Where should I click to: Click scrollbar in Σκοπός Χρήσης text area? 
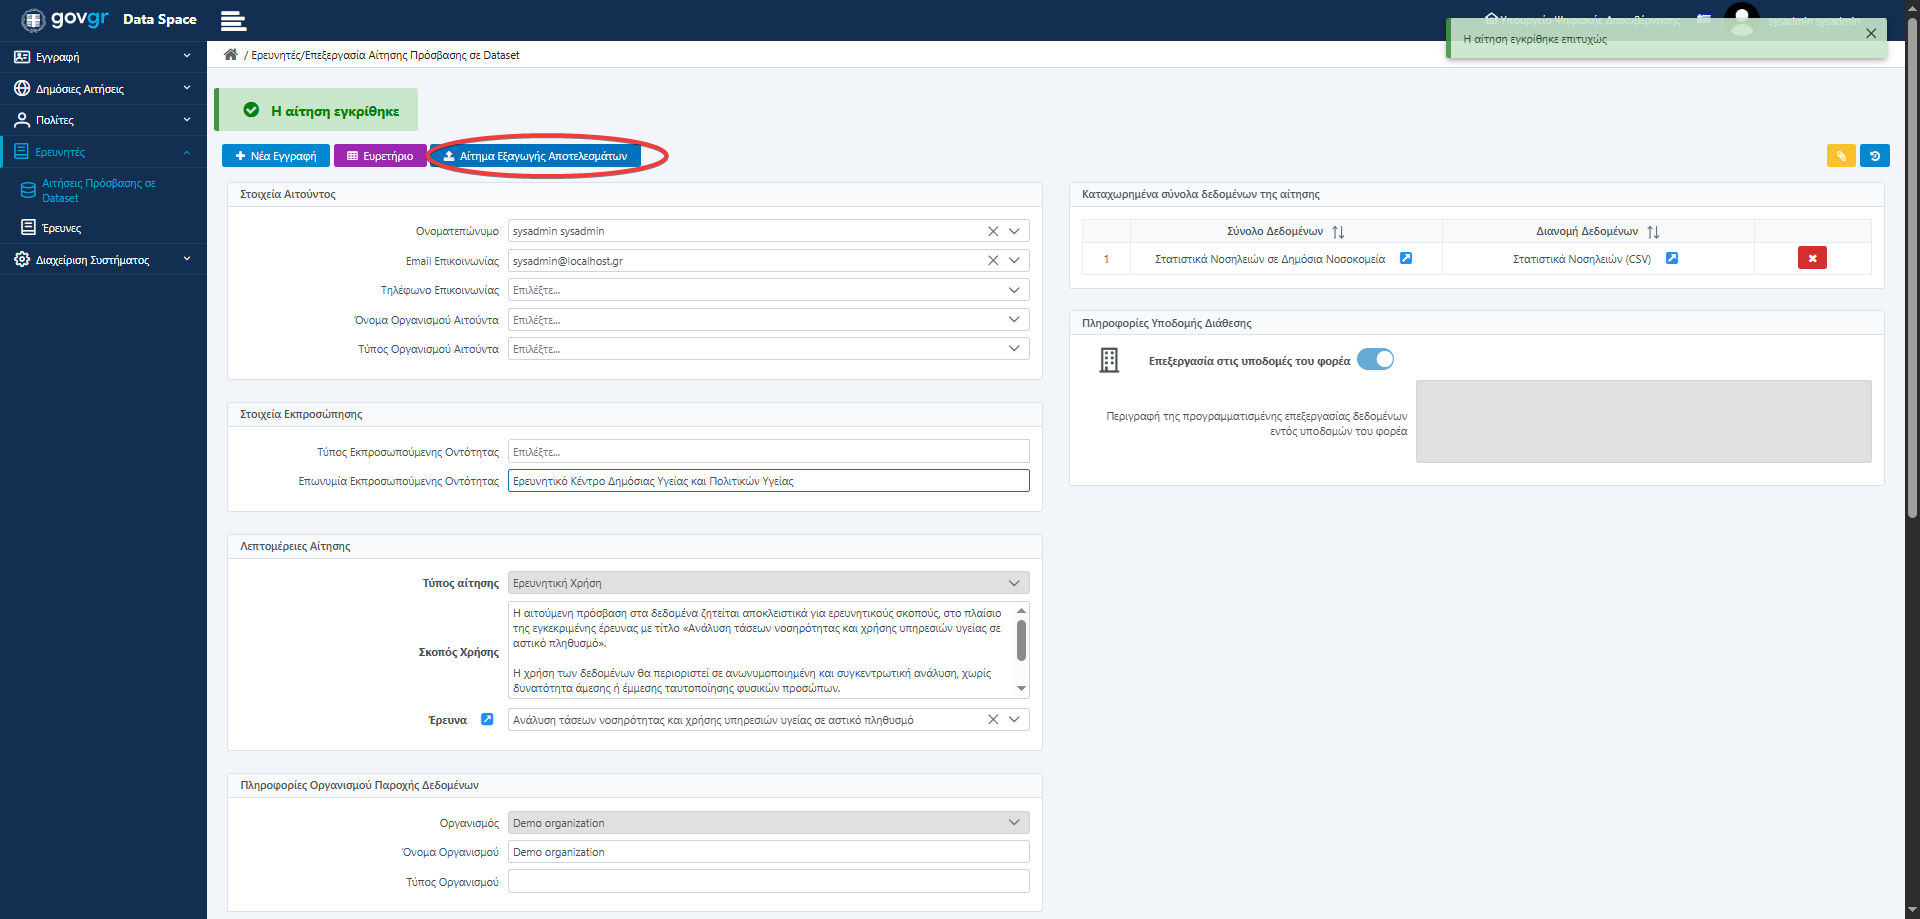pyautogui.click(x=1021, y=640)
